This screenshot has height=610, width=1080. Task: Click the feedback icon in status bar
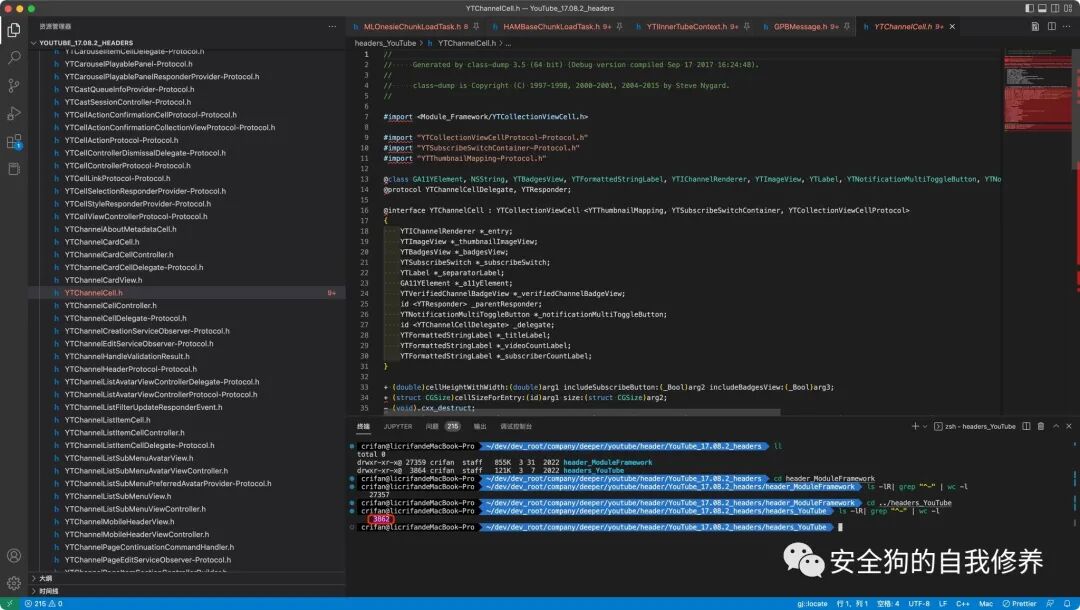[x=1050, y=604]
